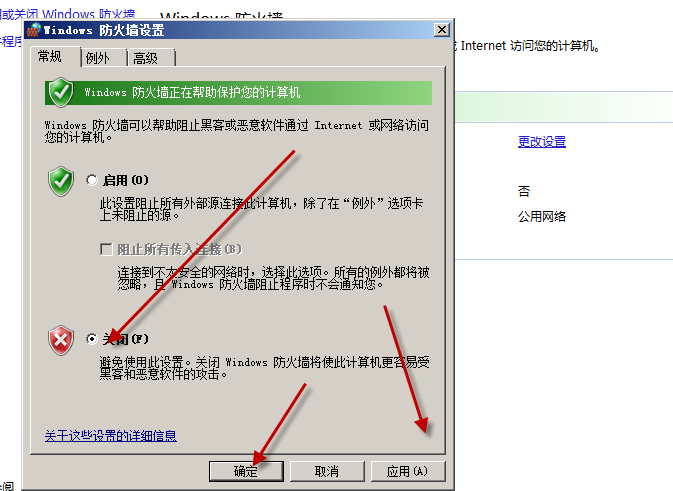Click the description starting 避免使用此设置
The height and width of the screenshot is (491, 673).
click(264, 368)
